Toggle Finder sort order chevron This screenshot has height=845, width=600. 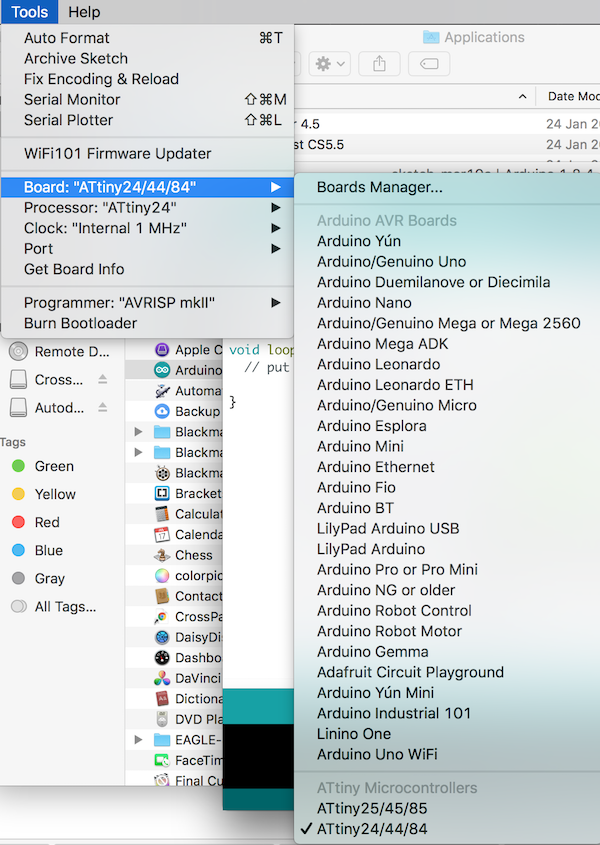coord(522,96)
